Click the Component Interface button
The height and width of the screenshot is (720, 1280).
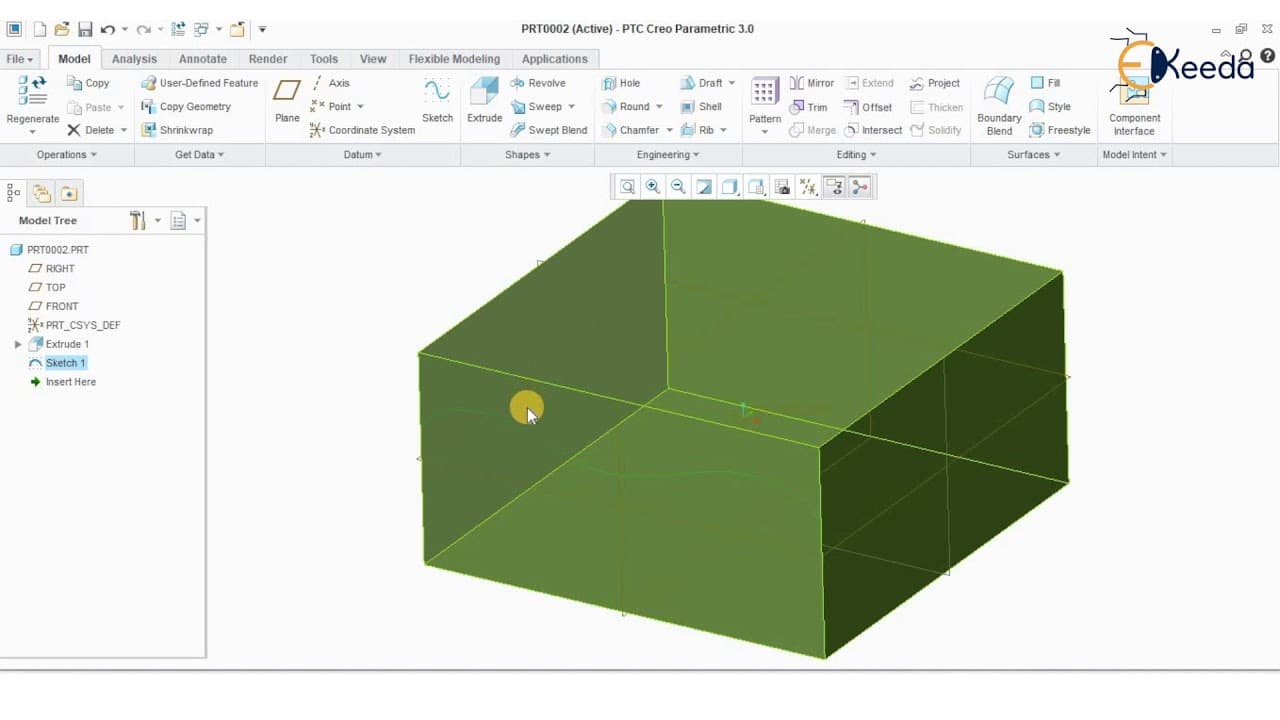click(1134, 106)
